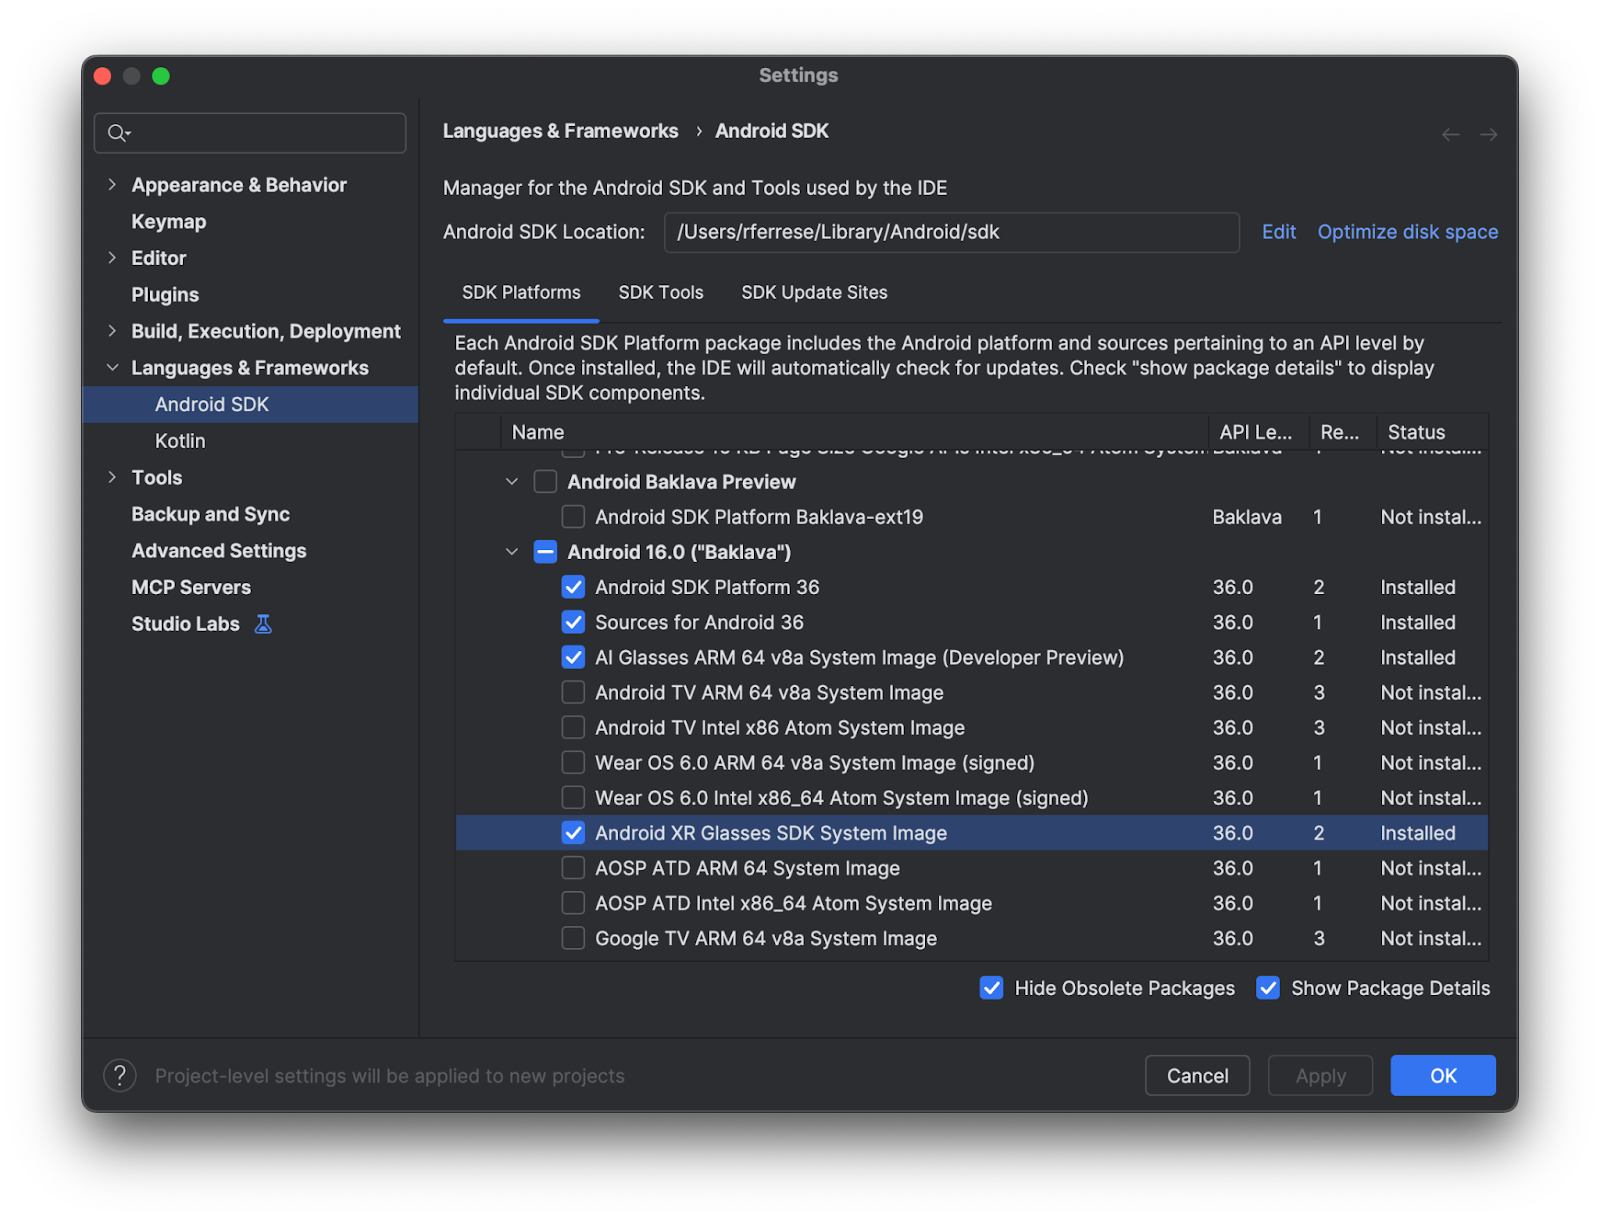1600x1220 pixels.
Task: Click the flask icon next to Studio Labs
Action: (x=262, y=623)
